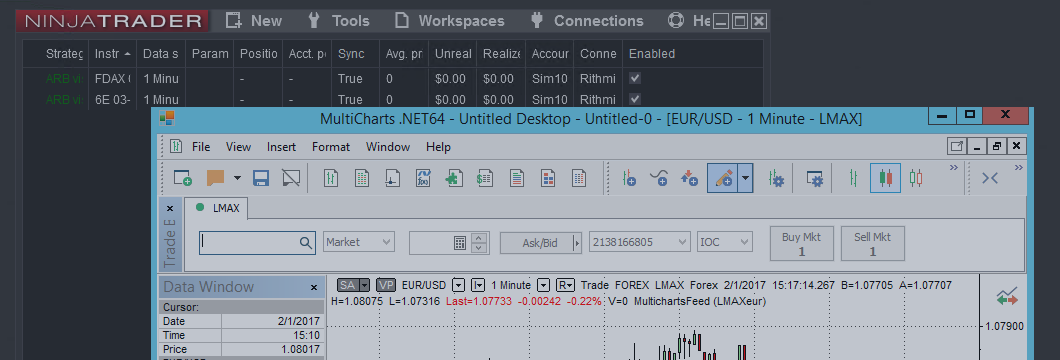Viewport: 1060px width, 360px height.
Task: Click the New chart window icon
Action: point(183,178)
